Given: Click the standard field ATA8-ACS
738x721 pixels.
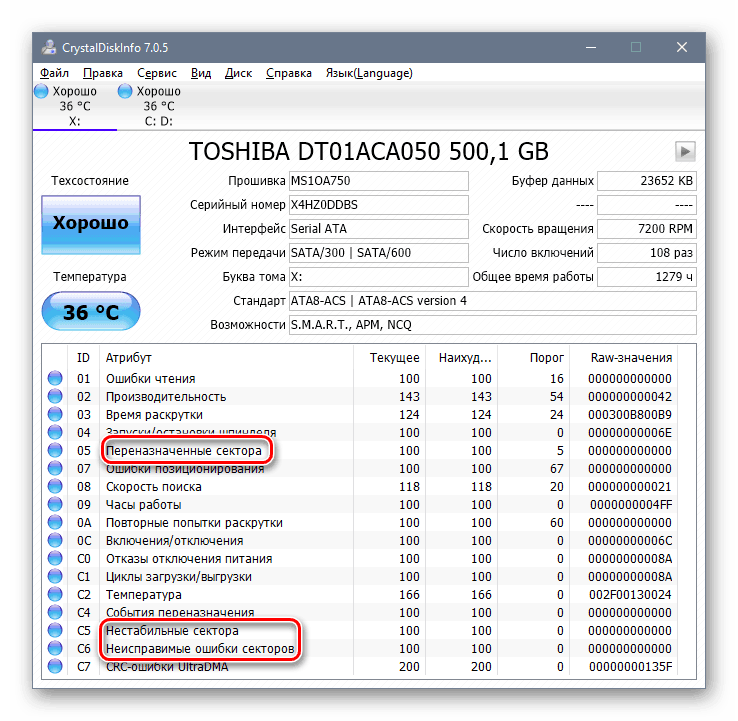Looking at the screenshot, I should (493, 301).
